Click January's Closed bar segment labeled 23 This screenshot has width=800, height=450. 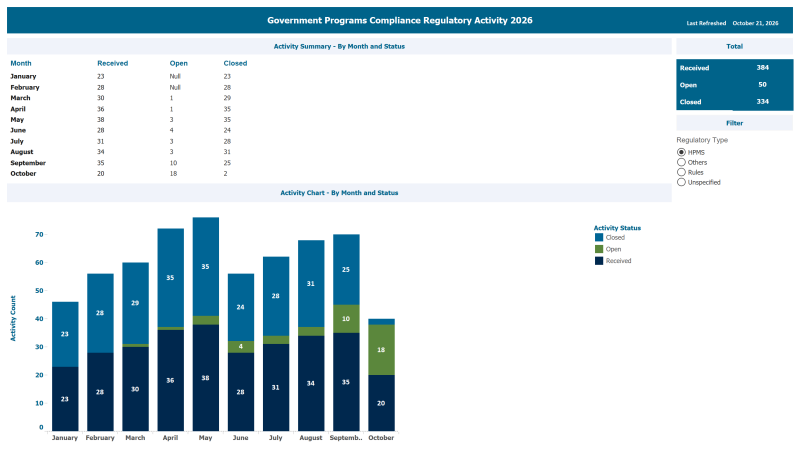tap(65, 334)
